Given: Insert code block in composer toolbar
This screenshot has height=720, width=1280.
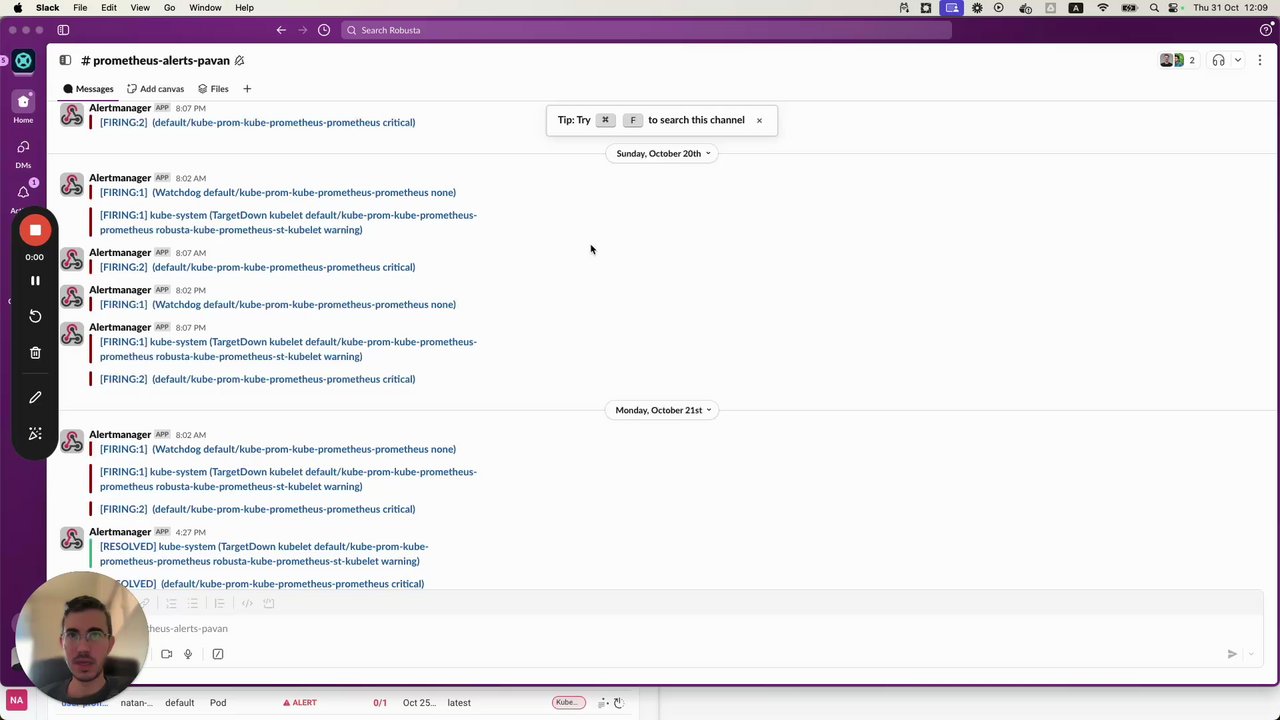Looking at the screenshot, I should pyautogui.click(x=268, y=603).
